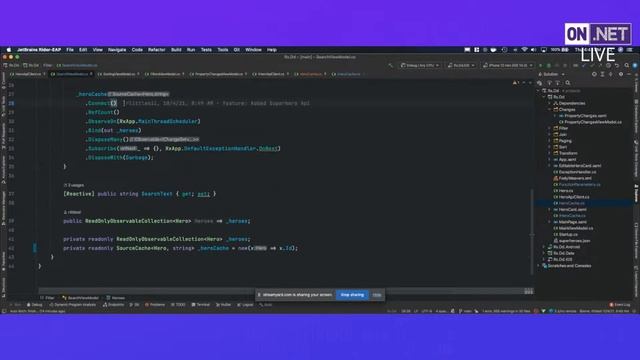Select PropertyChanges.xaml in the Solution tree
The height and width of the screenshot is (360, 640).
click(x=585, y=116)
